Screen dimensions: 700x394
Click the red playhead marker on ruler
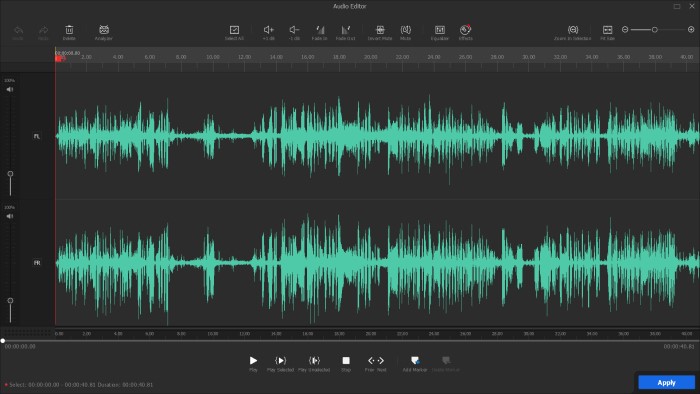pyautogui.click(x=58, y=58)
